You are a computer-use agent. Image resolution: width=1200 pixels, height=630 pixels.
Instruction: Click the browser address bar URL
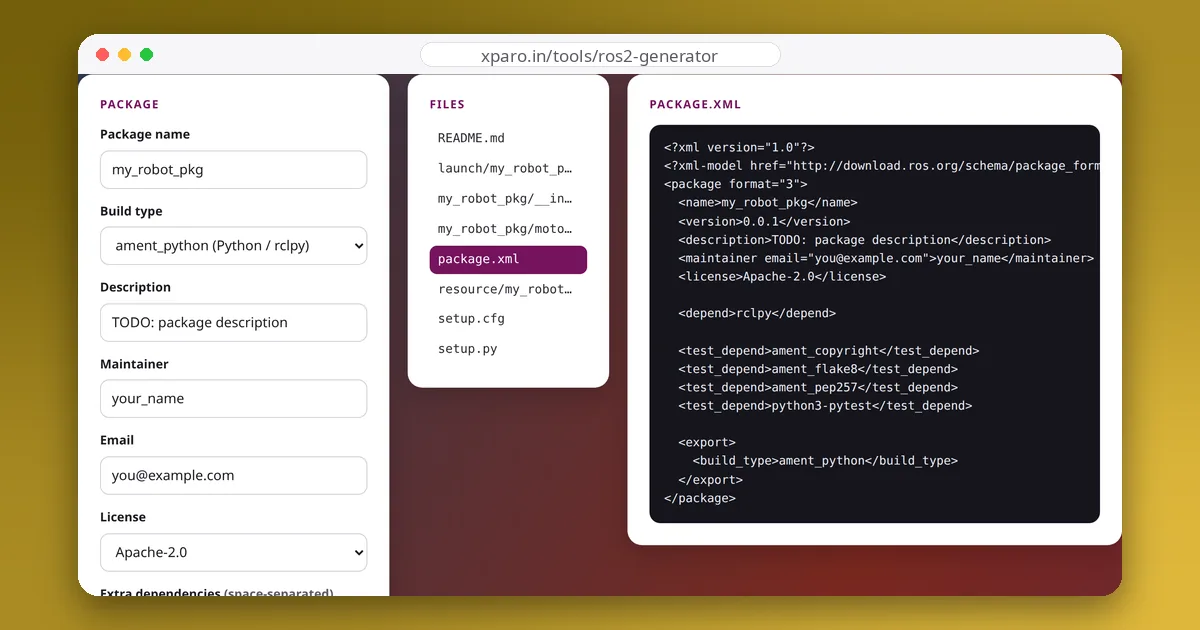pos(600,56)
